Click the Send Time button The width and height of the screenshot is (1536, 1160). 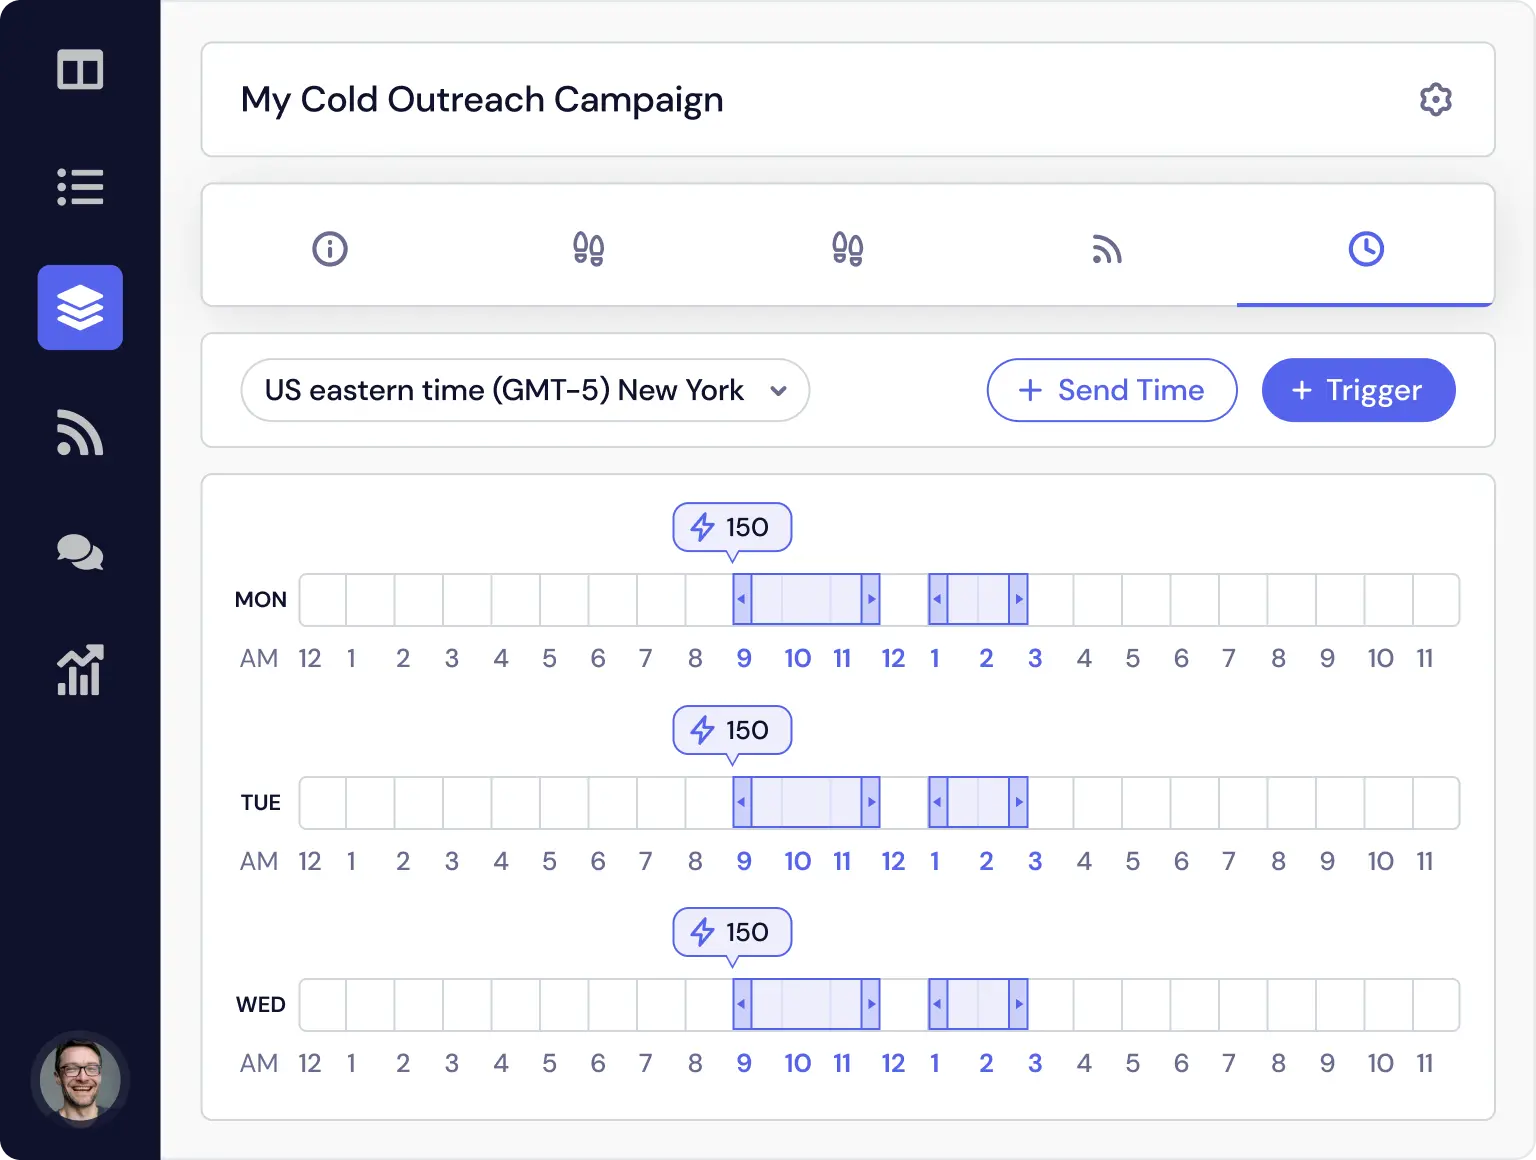click(1112, 390)
